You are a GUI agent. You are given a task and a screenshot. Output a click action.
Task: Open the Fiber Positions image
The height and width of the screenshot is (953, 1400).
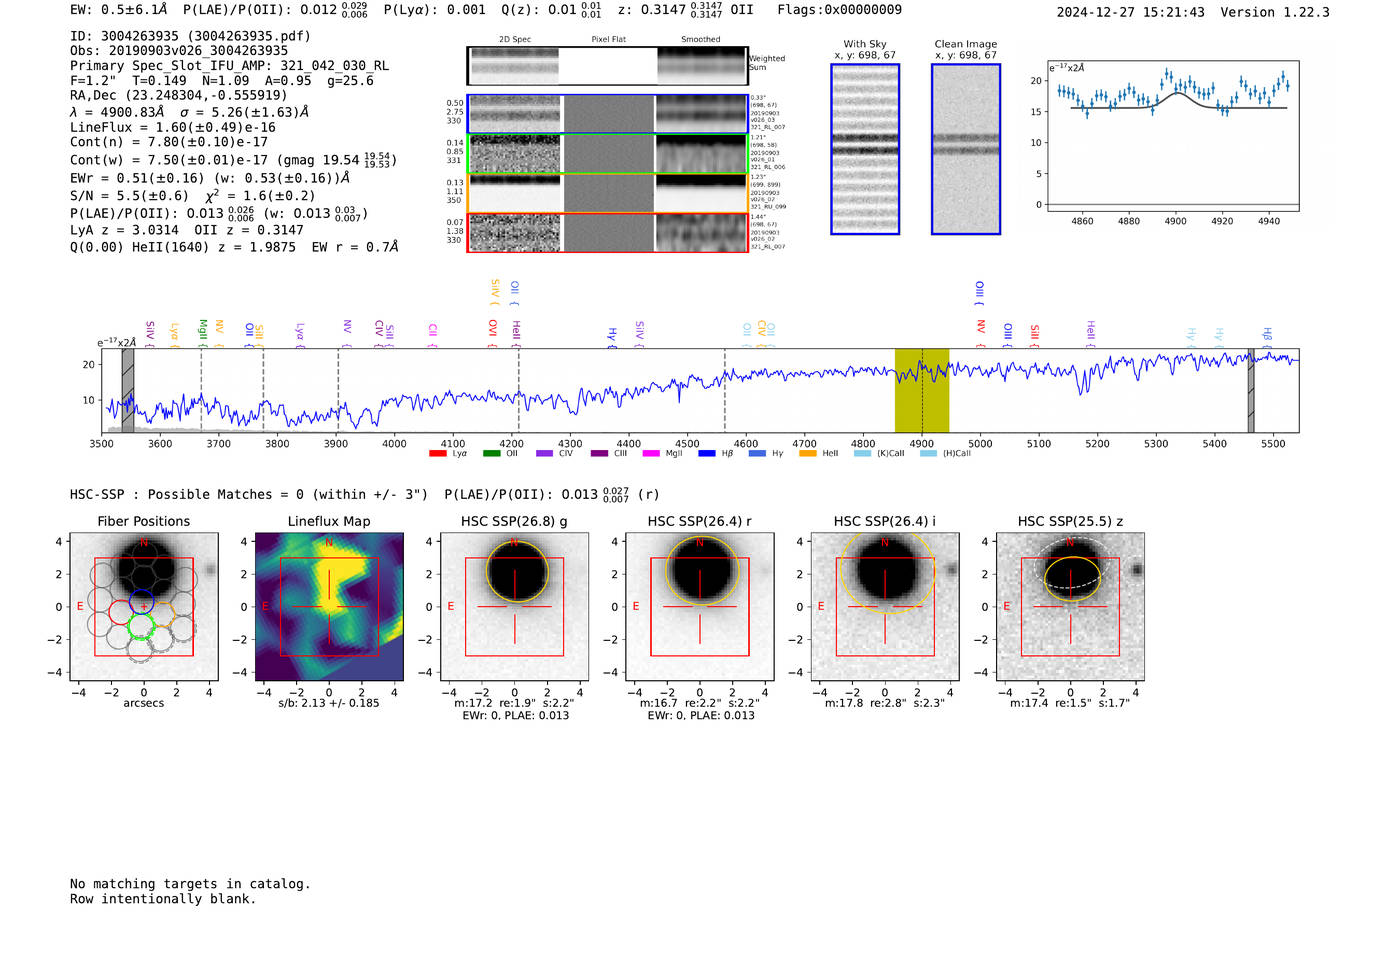coord(144,607)
